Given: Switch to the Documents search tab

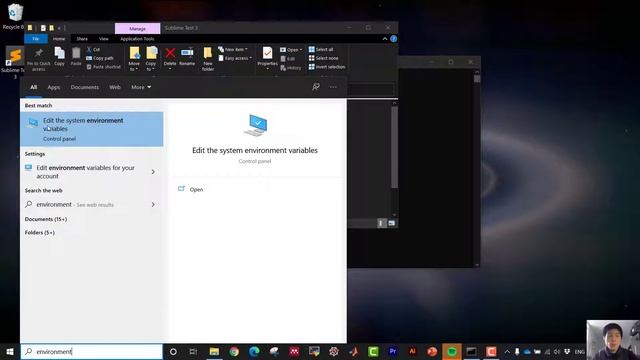Looking at the screenshot, I should pos(84,87).
